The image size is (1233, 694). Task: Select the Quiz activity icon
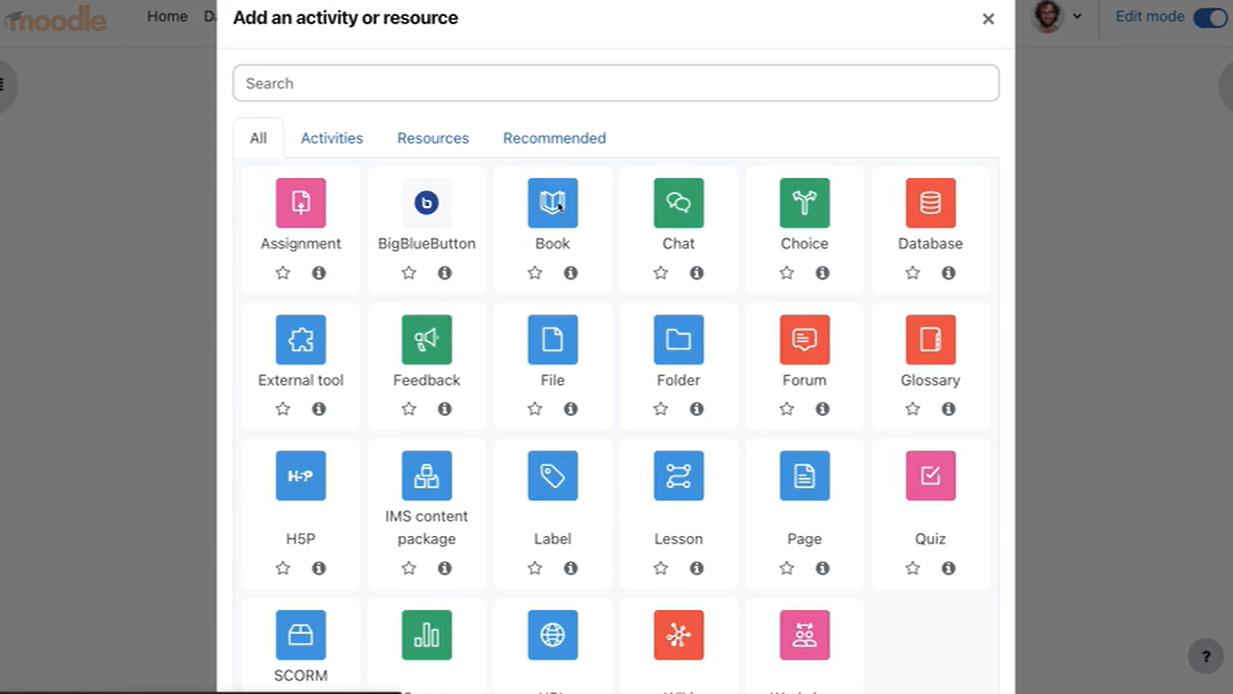point(930,476)
